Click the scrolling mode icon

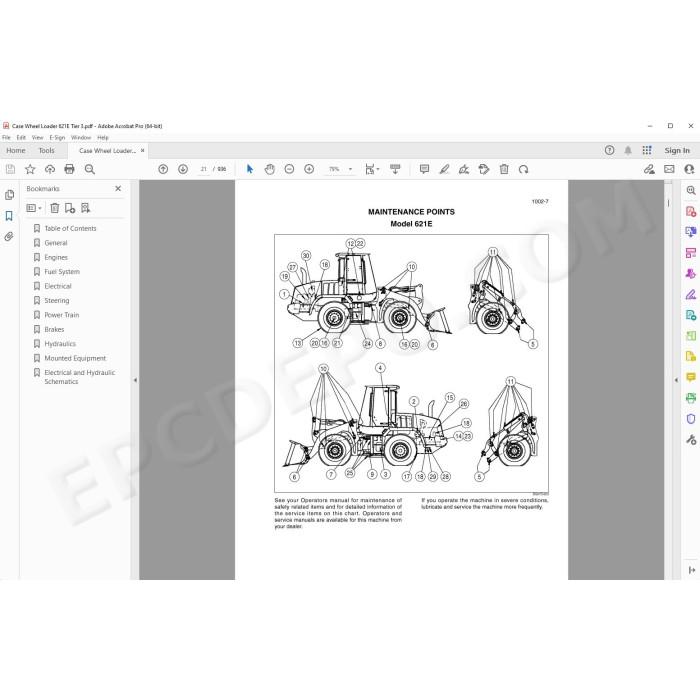(395, 169)
